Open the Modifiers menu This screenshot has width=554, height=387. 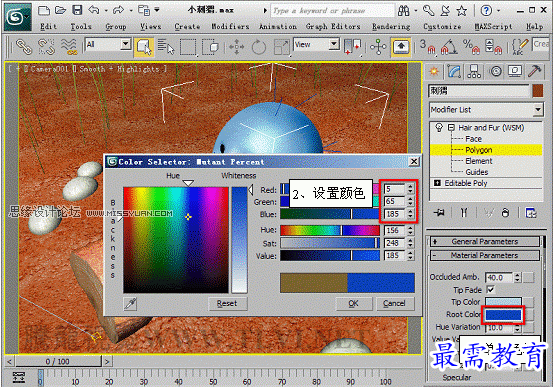click(x=230, y=27)
